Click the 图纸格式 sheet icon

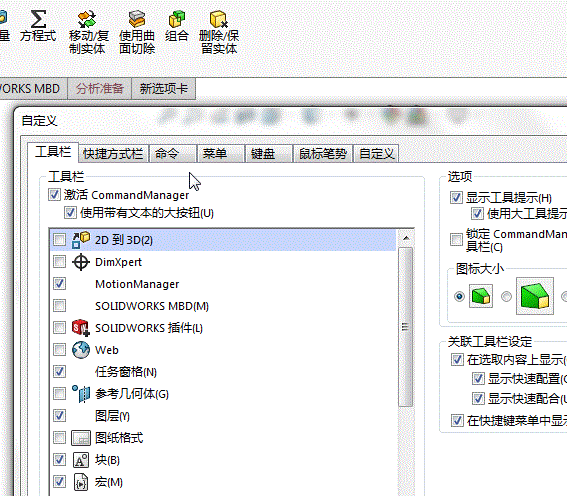tap(81, 438)
